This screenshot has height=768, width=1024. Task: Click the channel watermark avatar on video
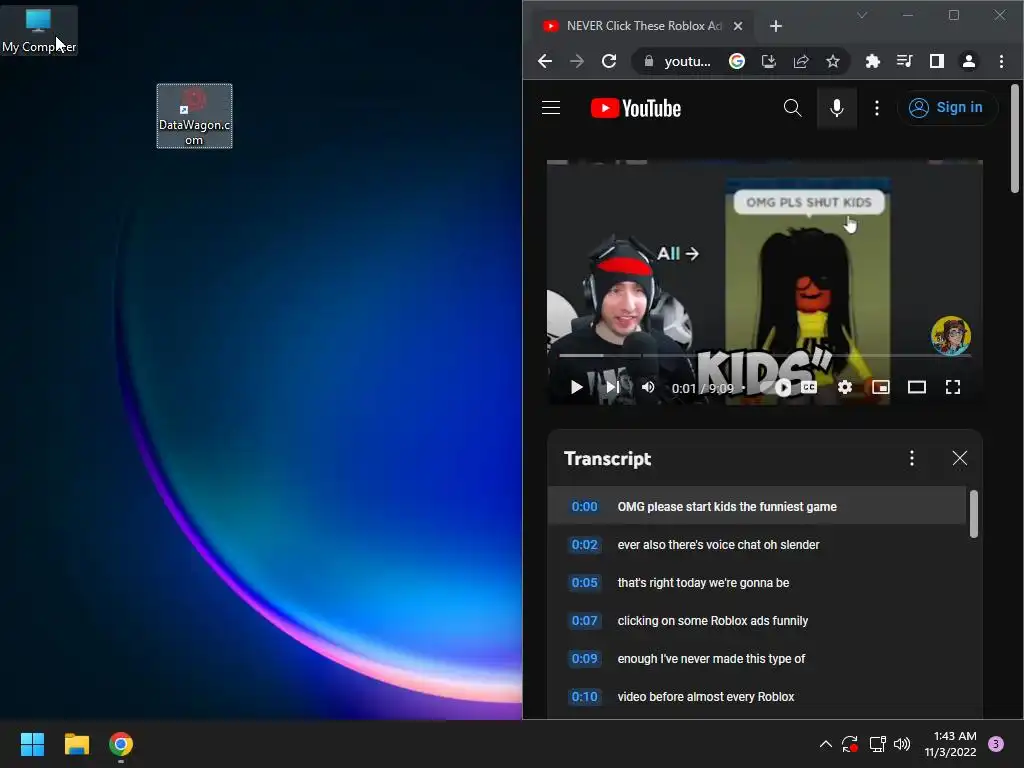950,335
